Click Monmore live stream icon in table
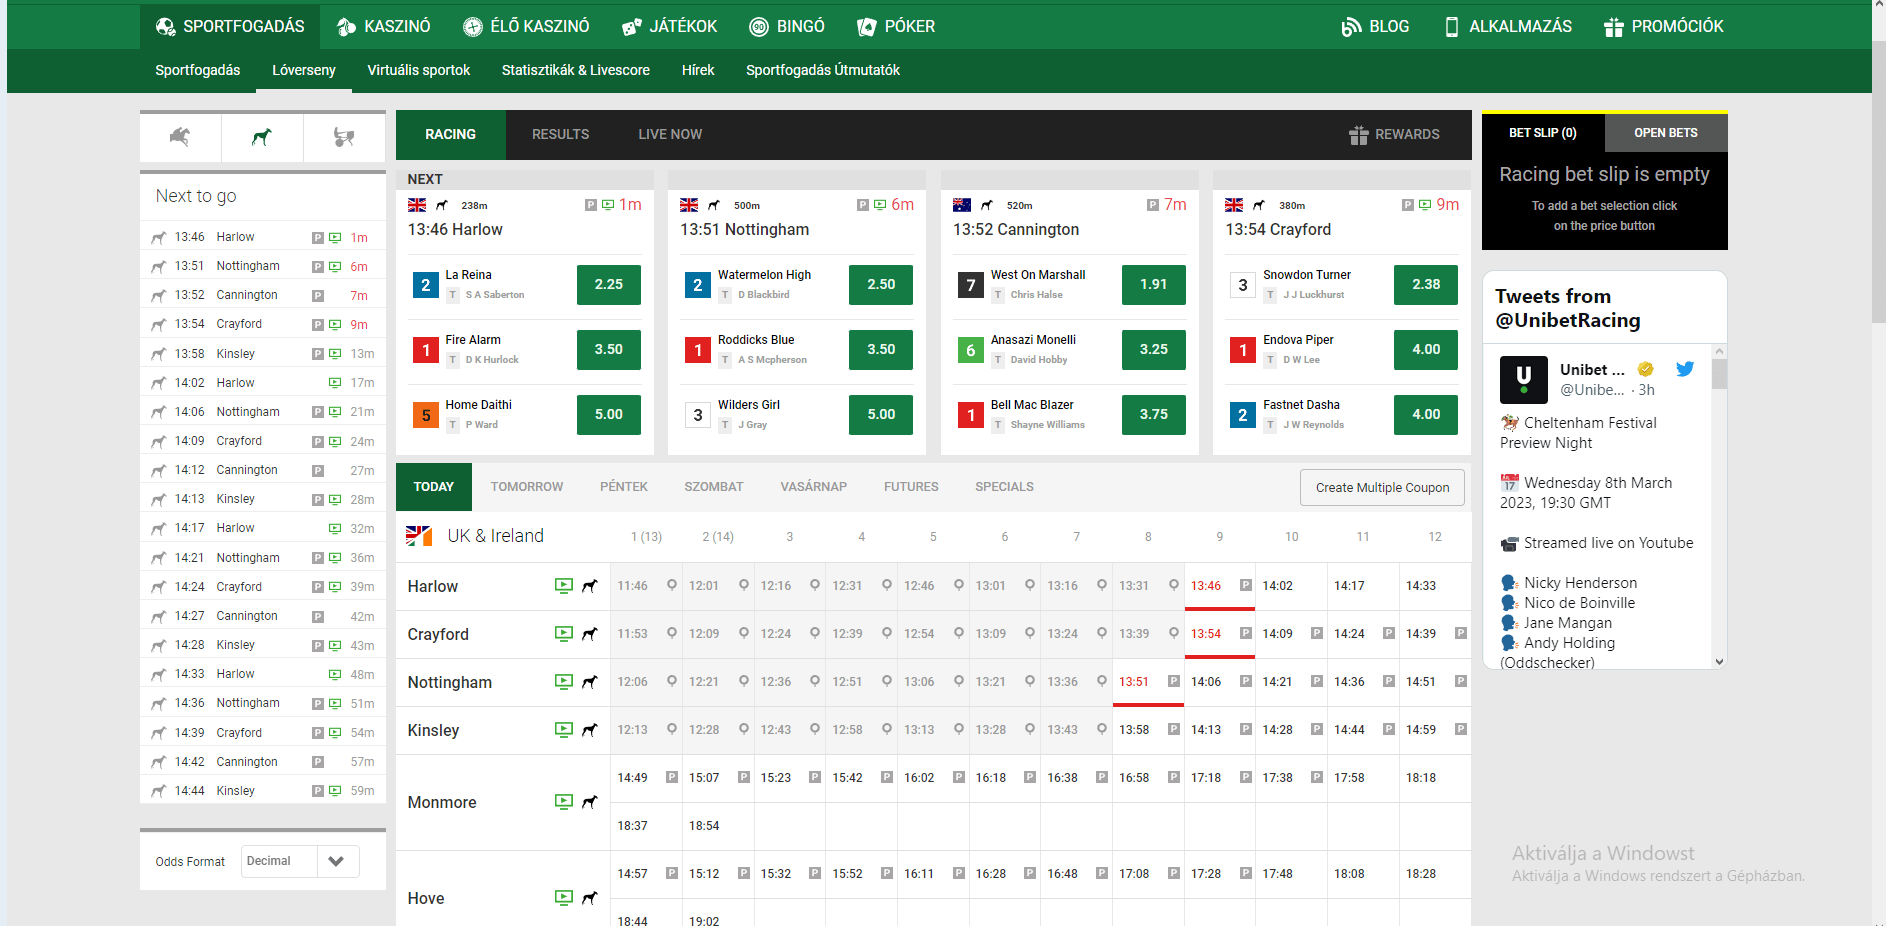The height and width of the screenshot is (926, 1886). (564, 802)
